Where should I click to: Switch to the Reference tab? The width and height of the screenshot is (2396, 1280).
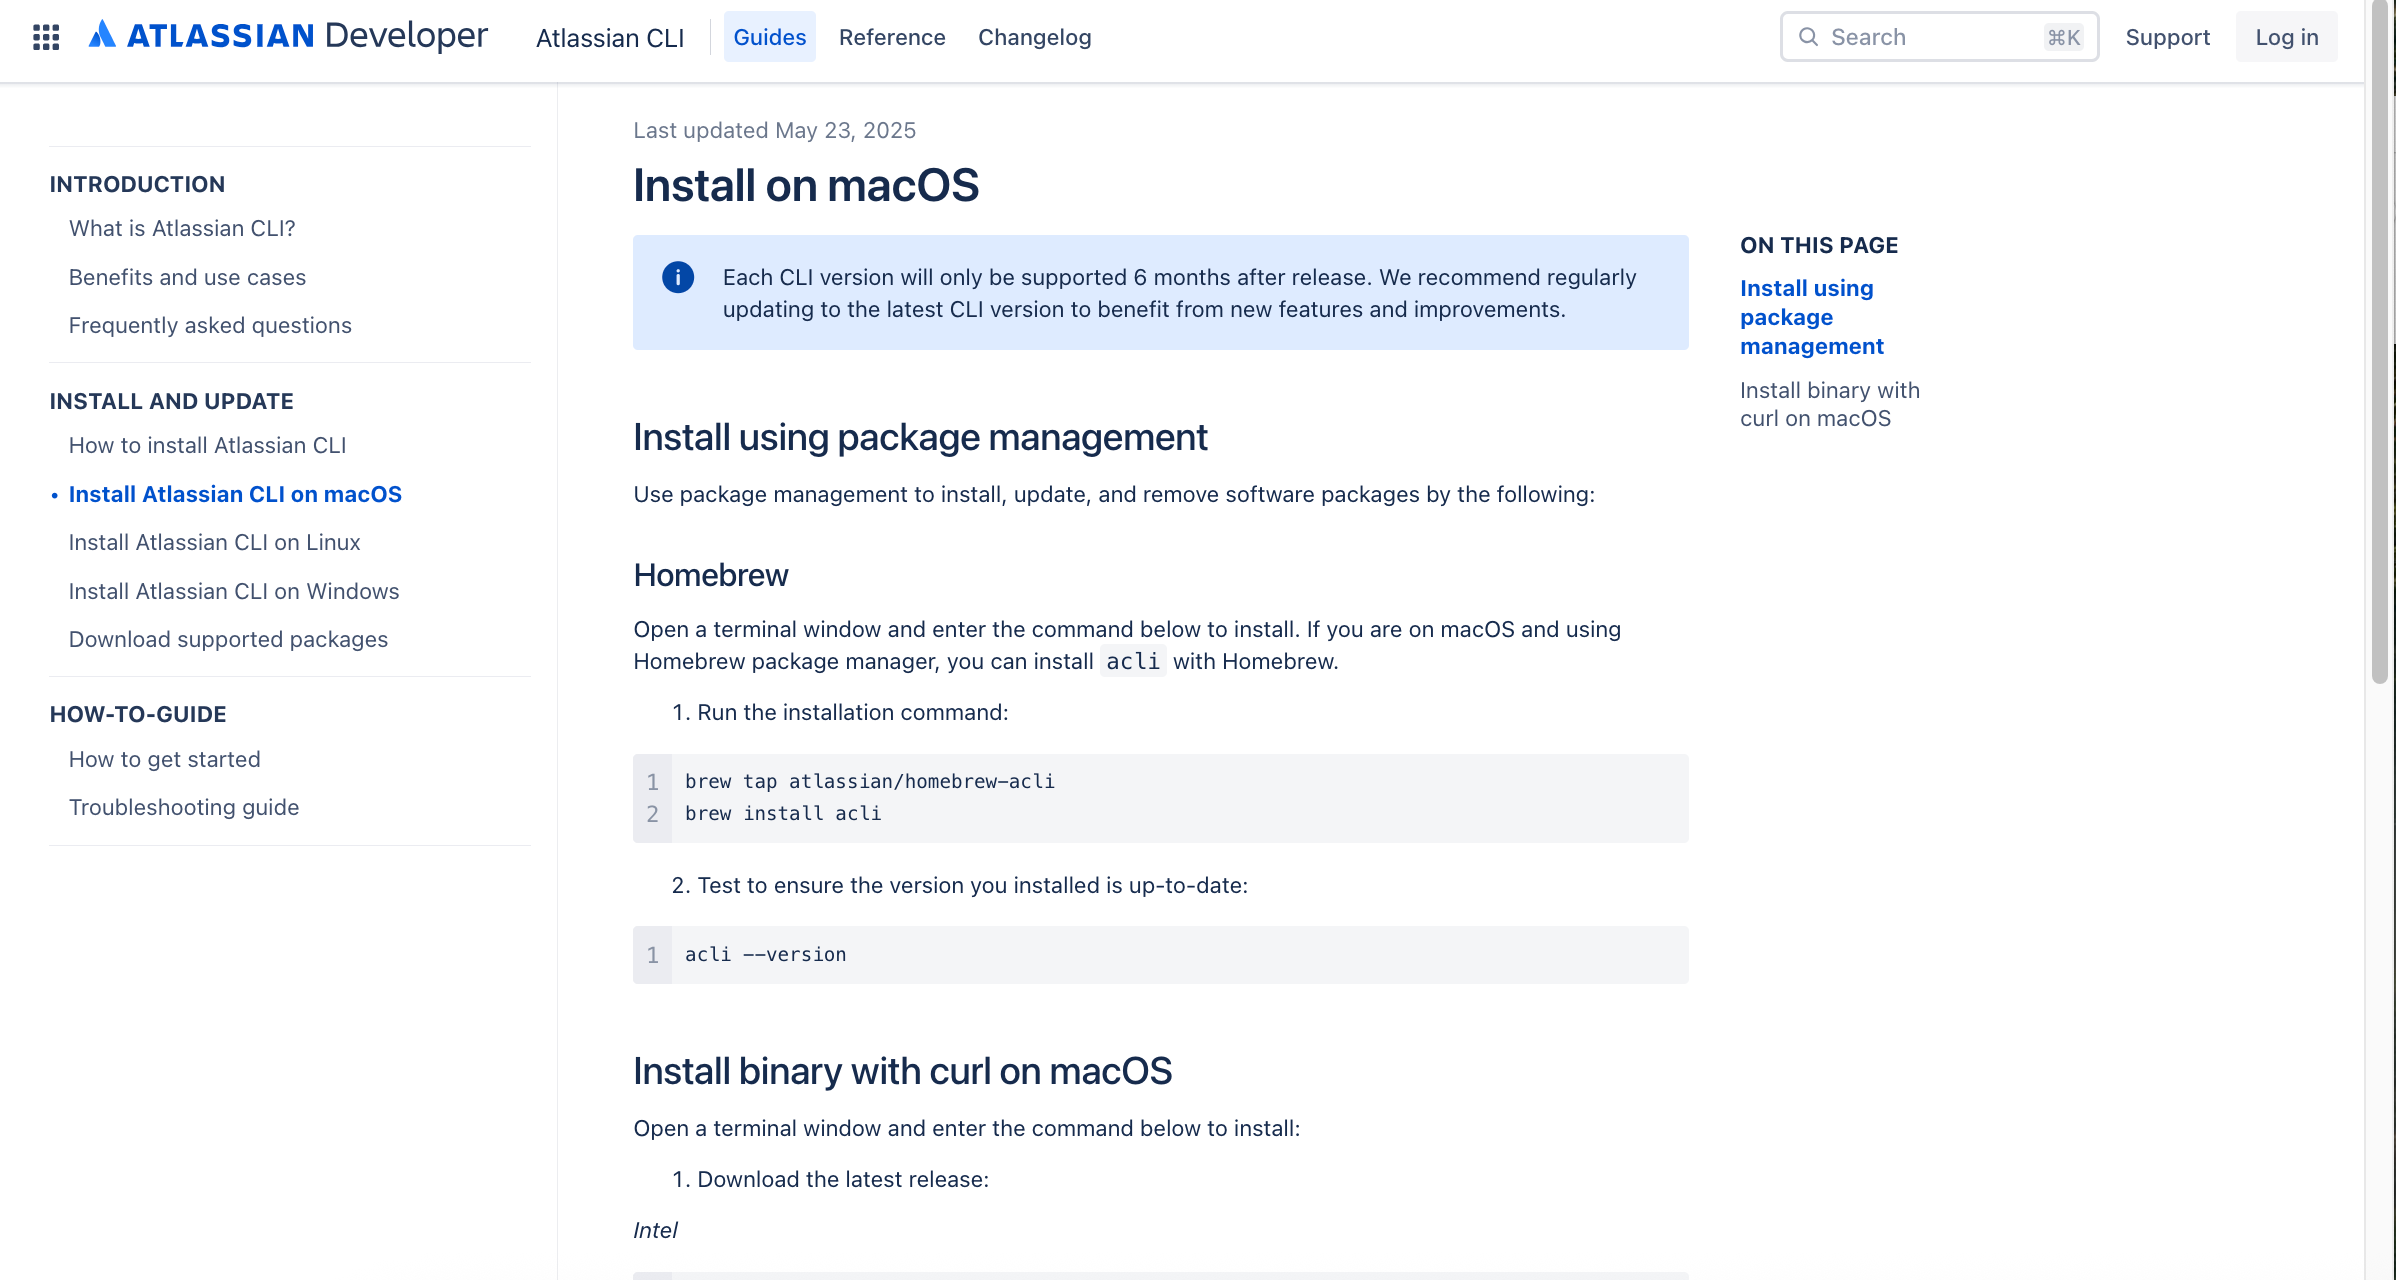pos(892,37)
